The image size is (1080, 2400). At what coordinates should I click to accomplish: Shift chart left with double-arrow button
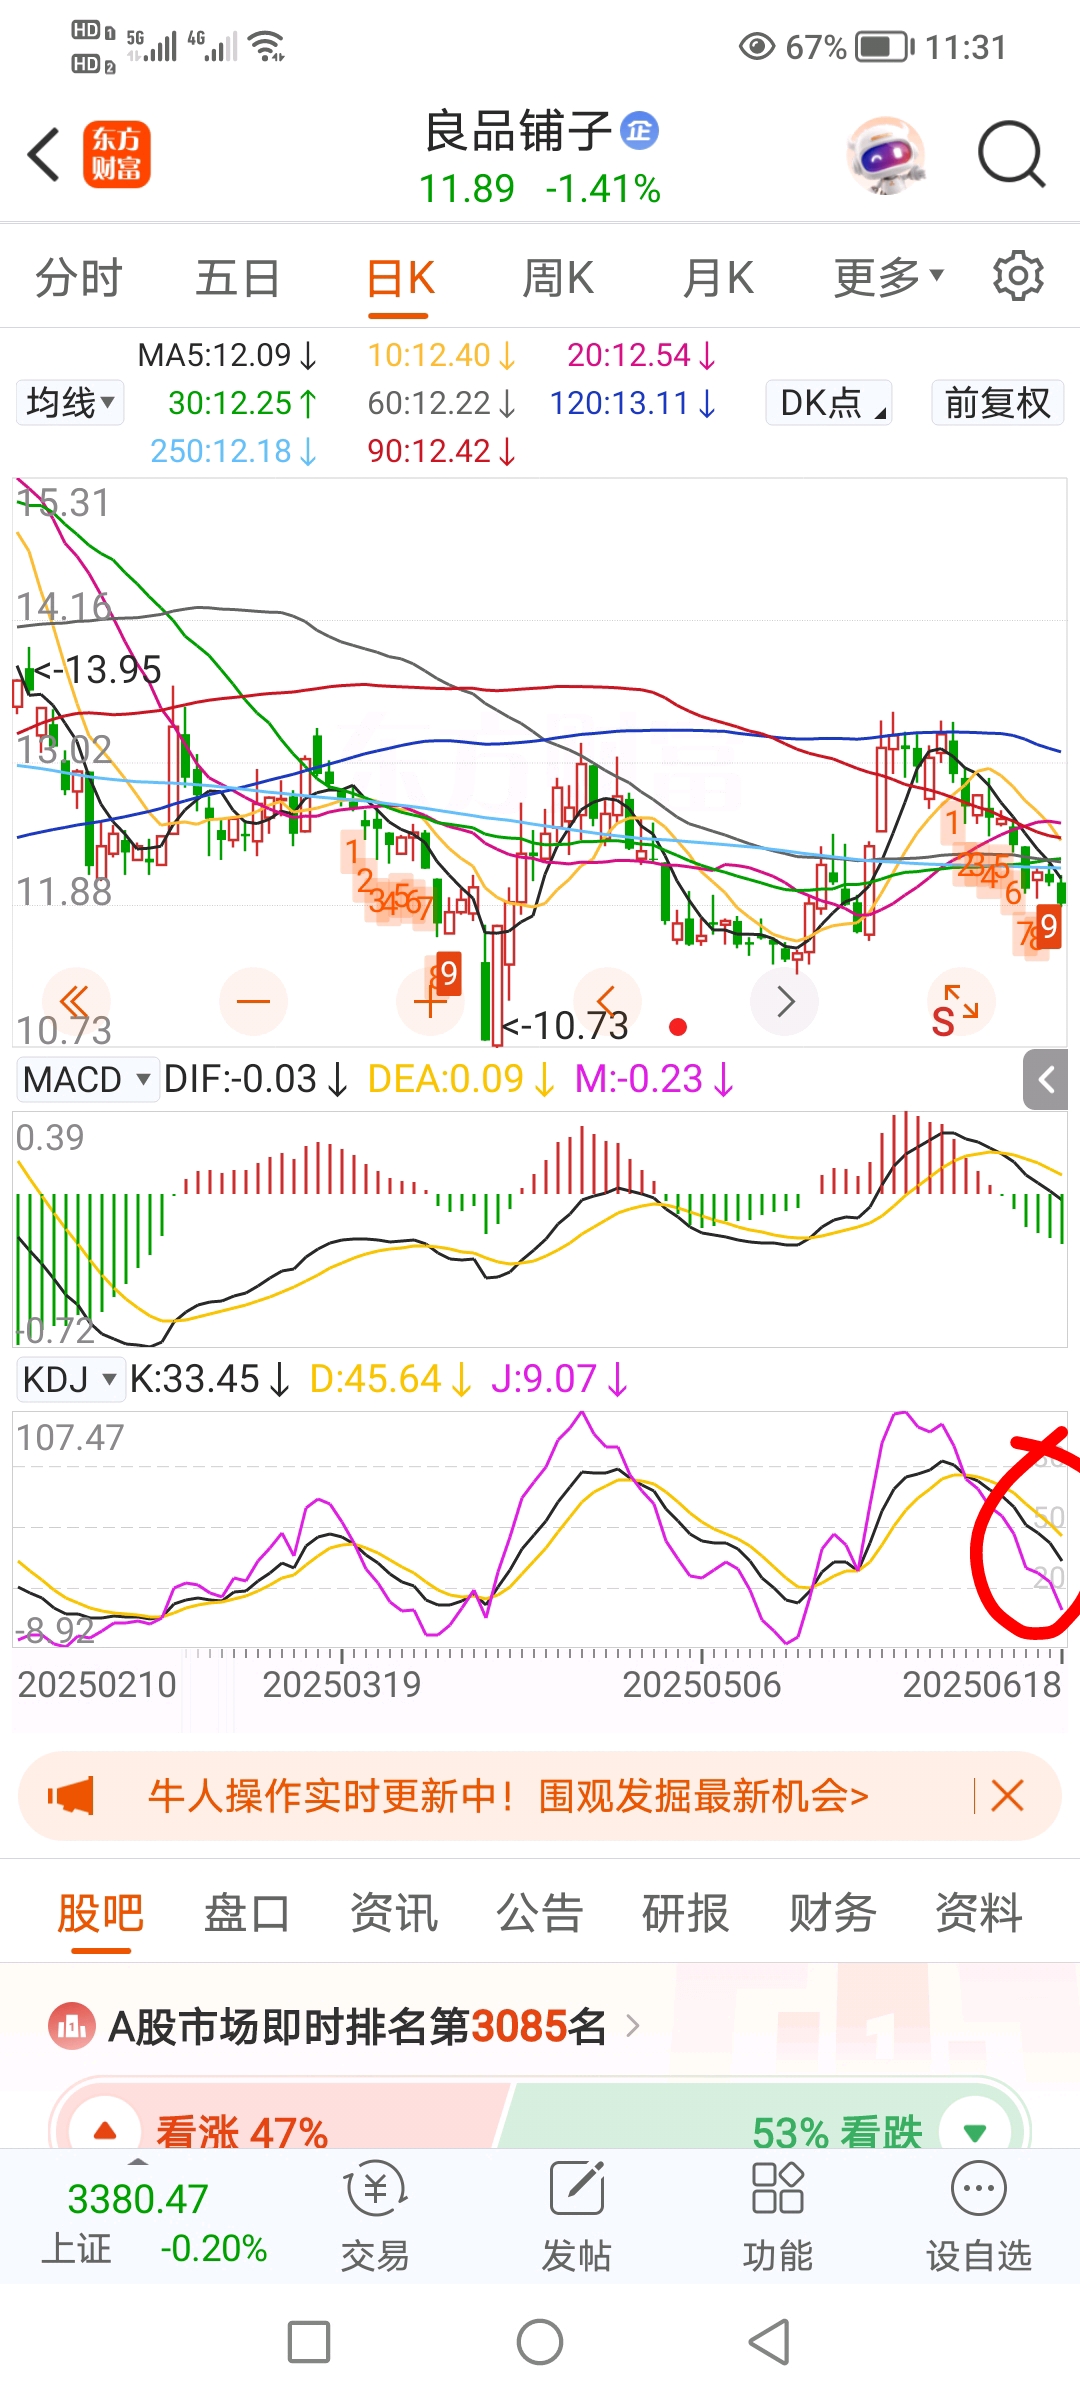(75, 1001)
